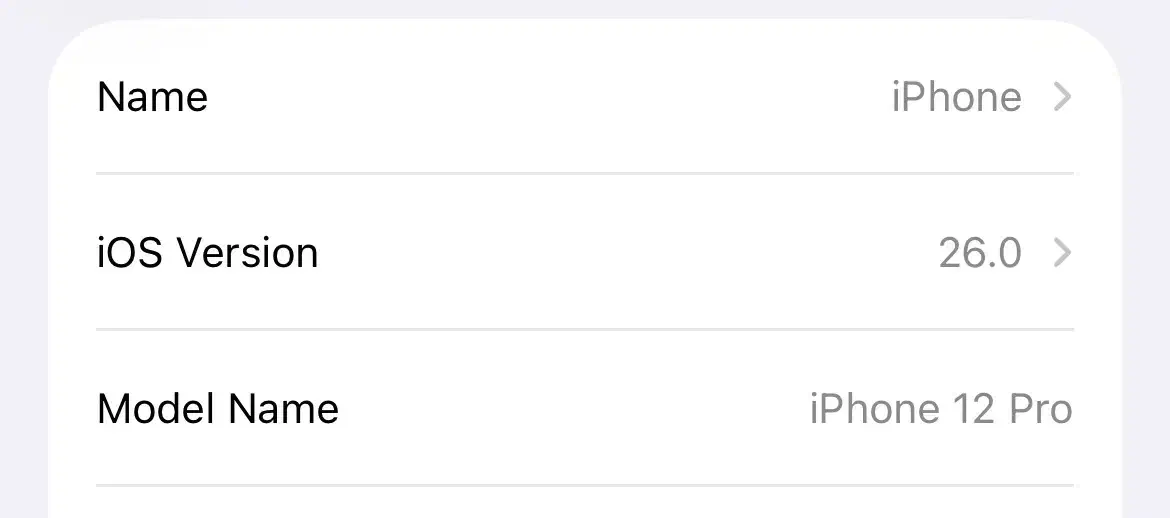Click the 26.0 version number
Screen dimensions: 1170x518
(979, 253)
